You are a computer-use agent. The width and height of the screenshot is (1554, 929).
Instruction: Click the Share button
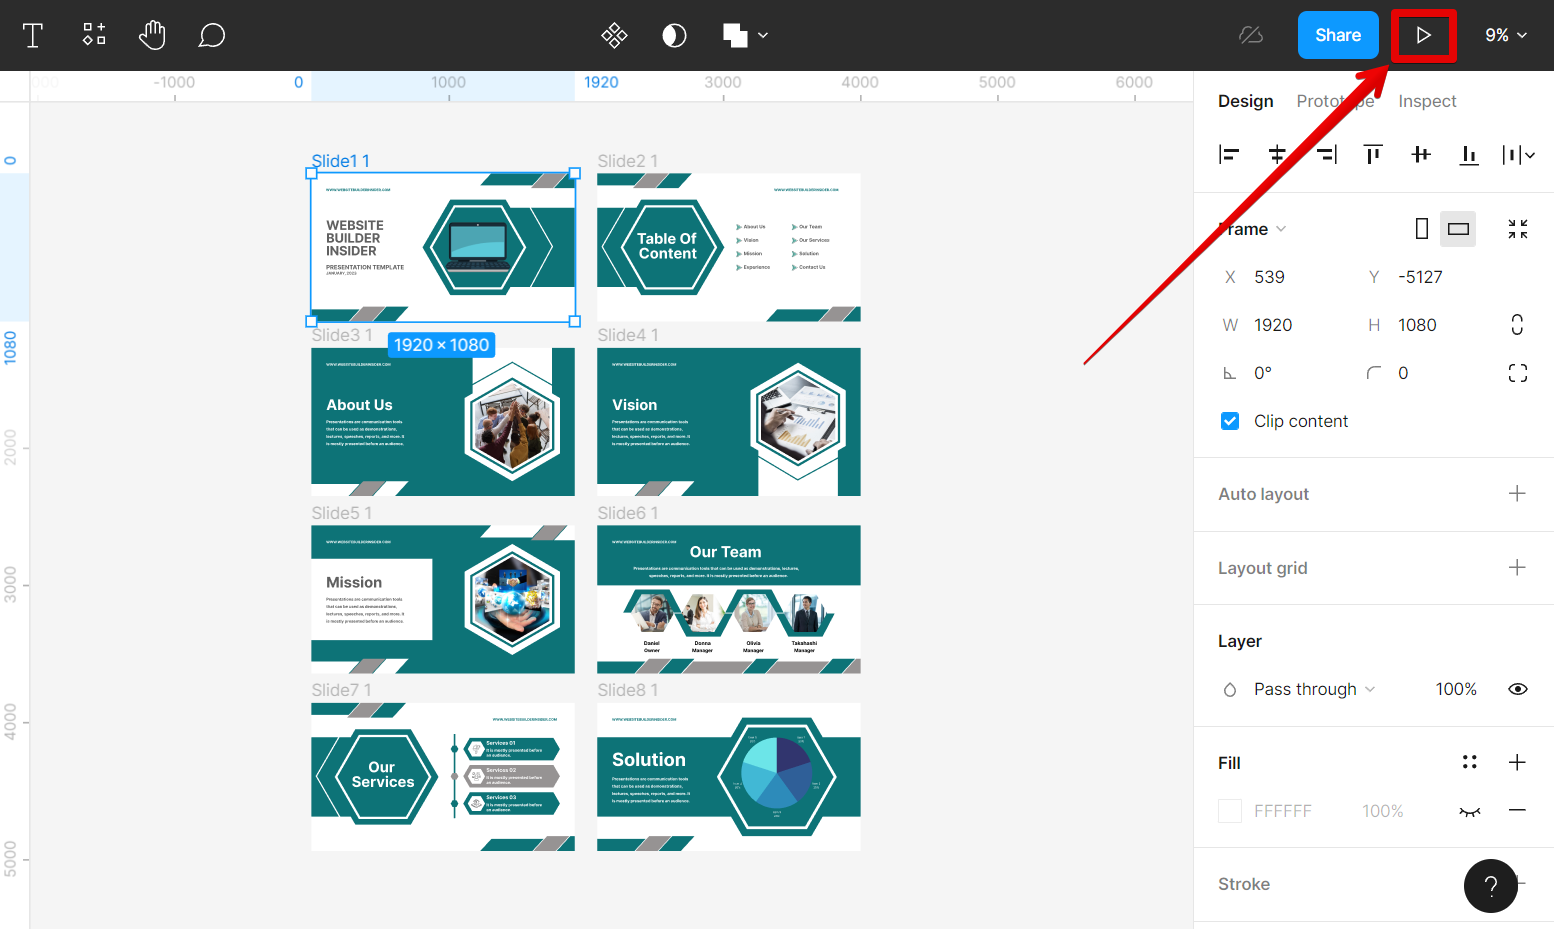1337,35
